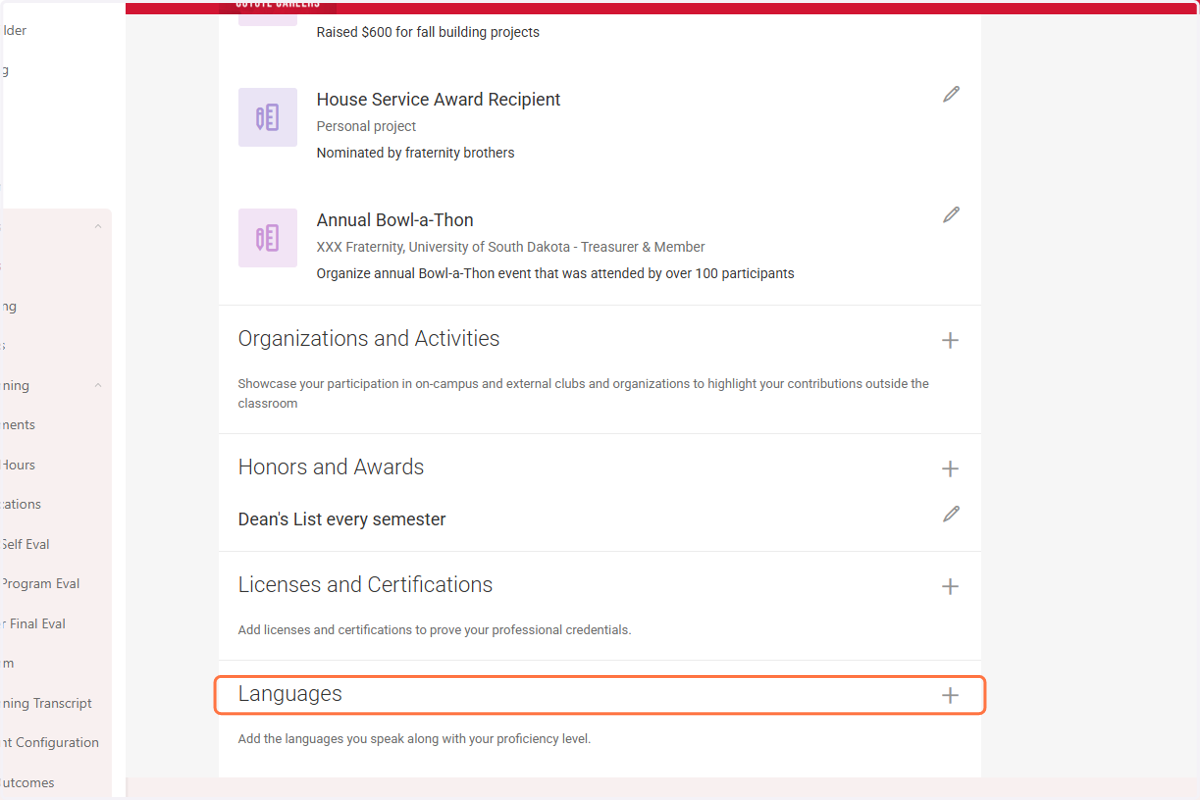Open the Final Eval sidebar item

pyautogui.click(x=33, y=624)
